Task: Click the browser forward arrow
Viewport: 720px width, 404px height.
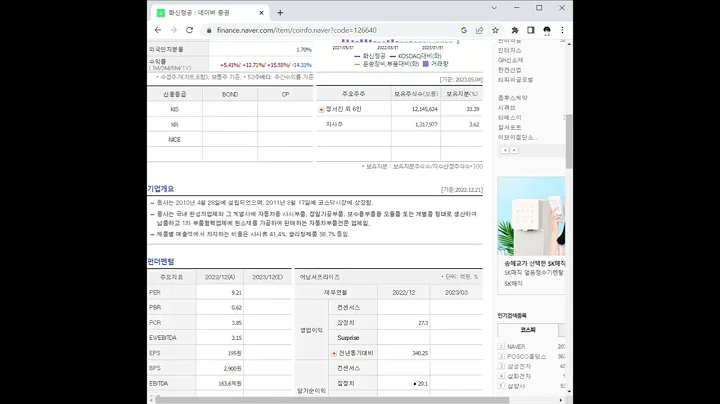Action: coord(174,30)
